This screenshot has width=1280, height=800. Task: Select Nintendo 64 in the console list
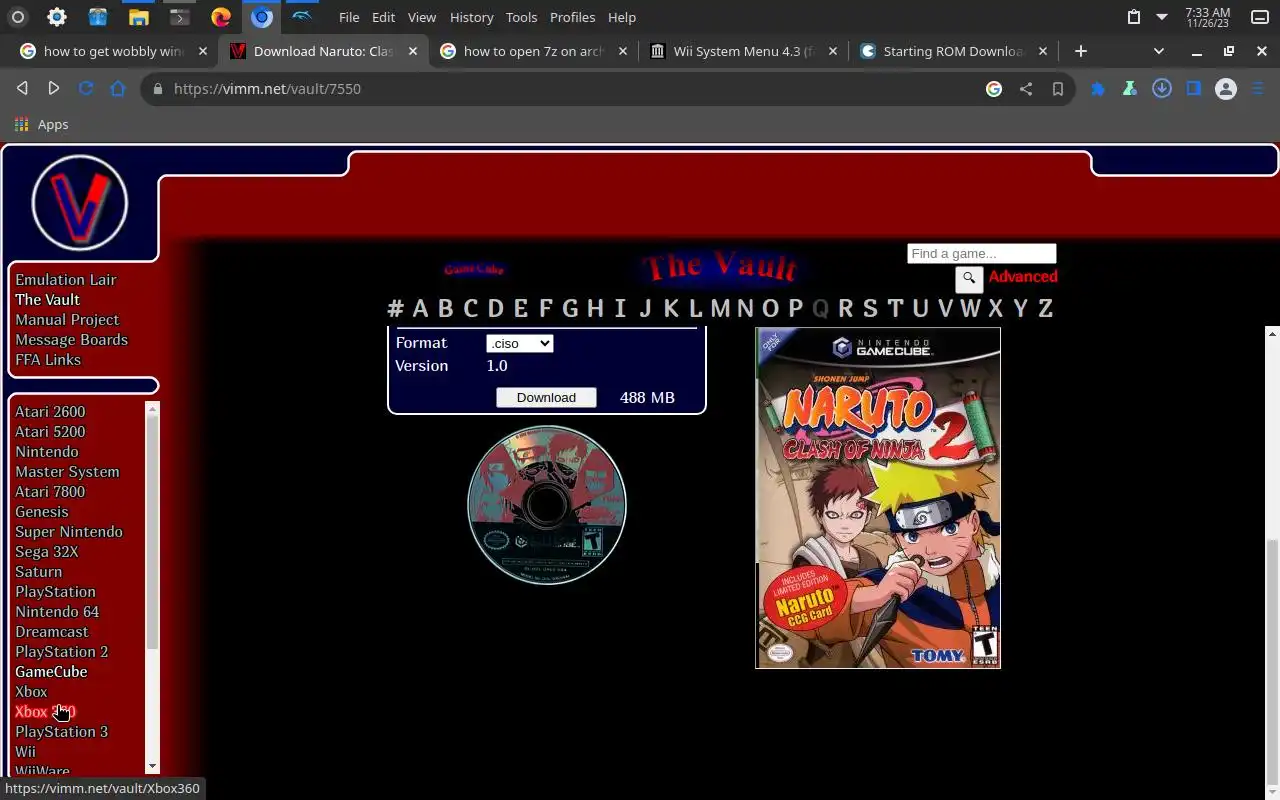click(57, 612)
